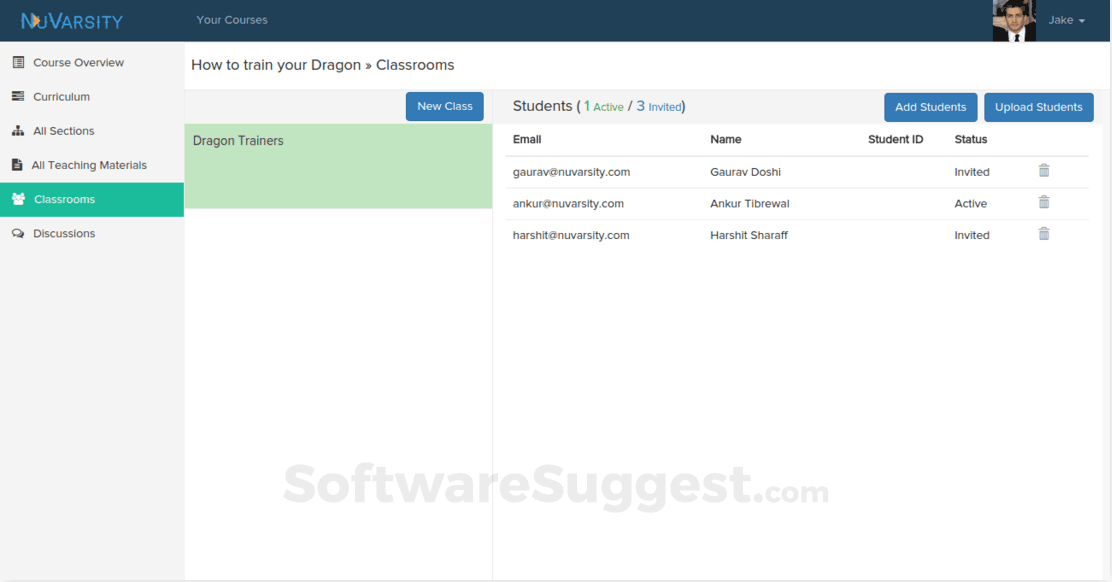Open Your Courses in top navigation
The height and width of the screenshot is (582, 1112).
pos(232,20)
